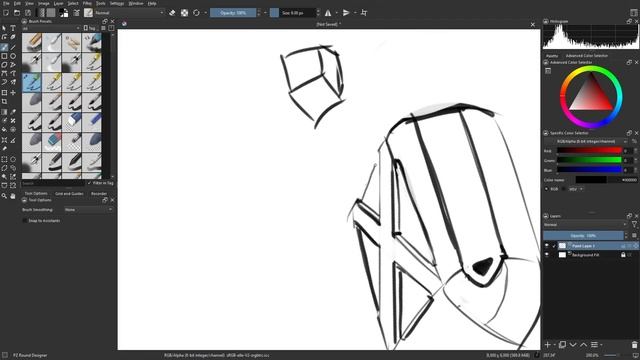Click the brush preset Search field
Screen dimensions: 640x360
coord(53,183)
